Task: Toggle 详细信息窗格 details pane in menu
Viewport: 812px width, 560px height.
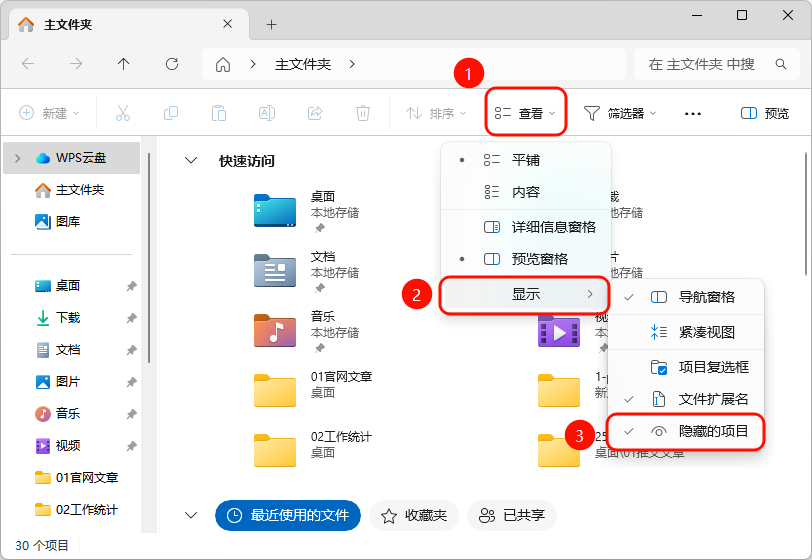Action: (x=526, y=227)
